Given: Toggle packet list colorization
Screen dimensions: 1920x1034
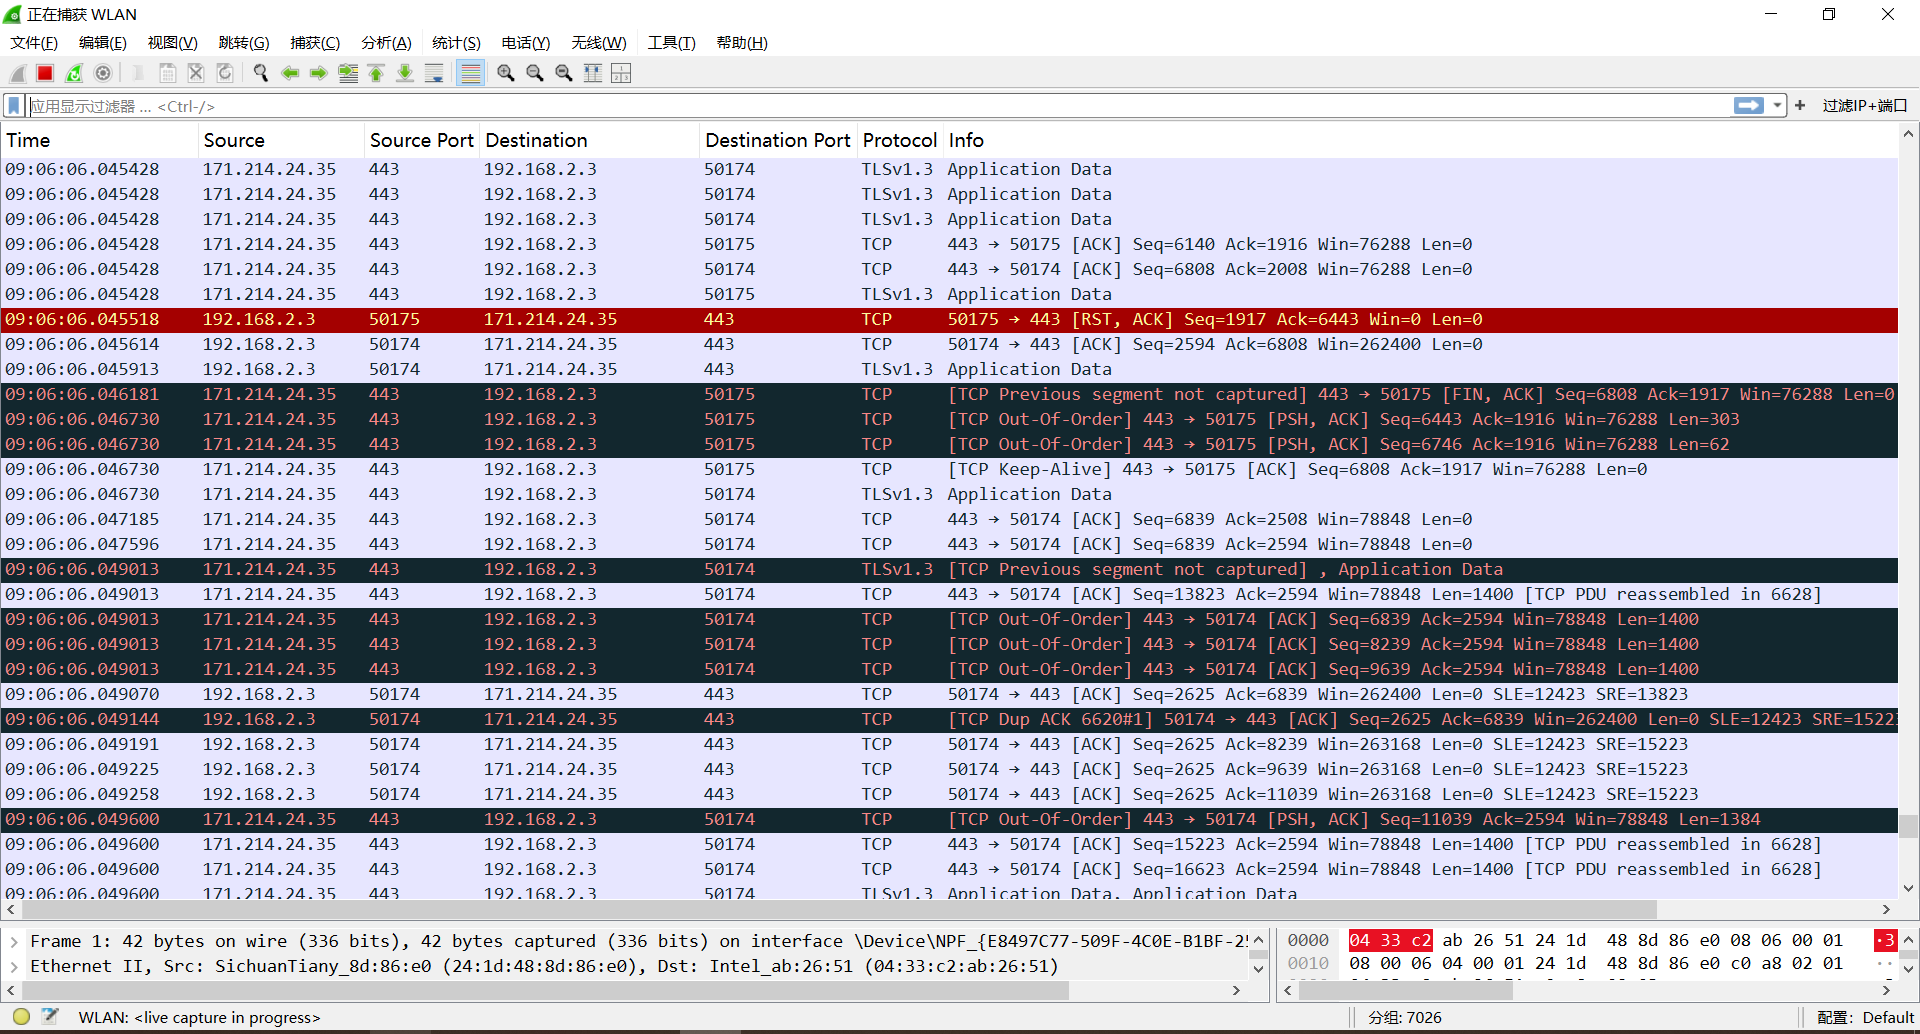Looking at the screenshot, I should (x=470, y=73).
